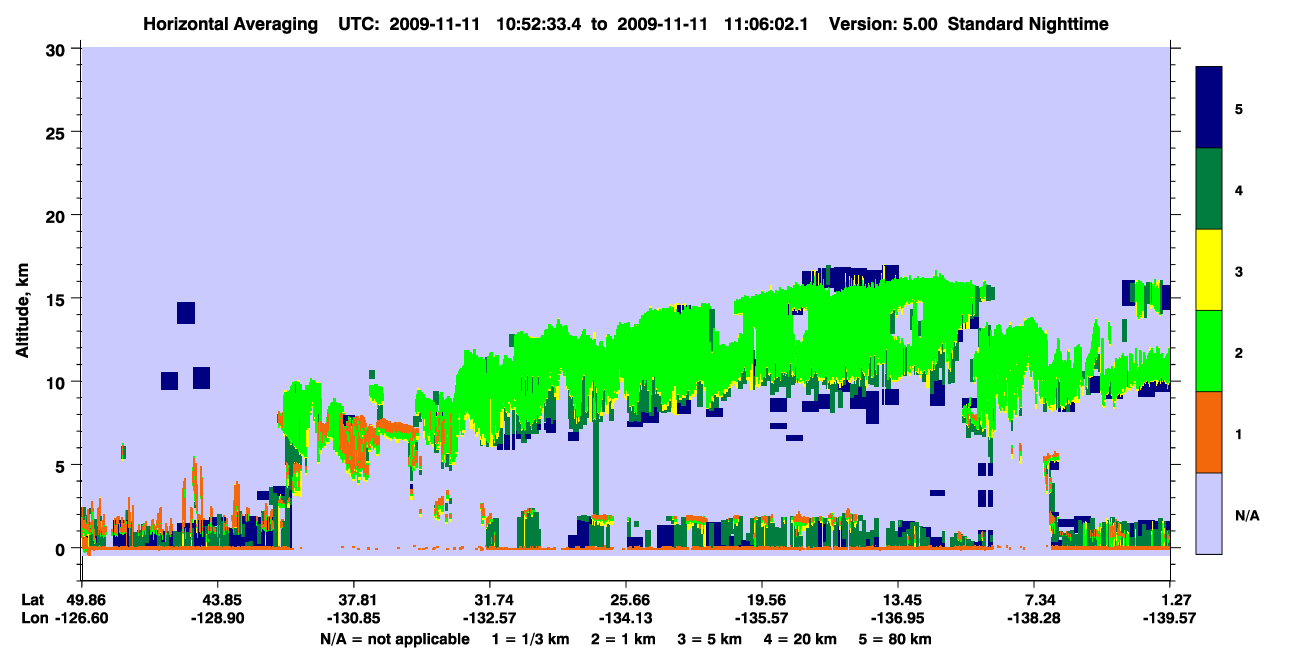Click the 15 km altitude tick label
The image size is (1300, 667).
pyautogui.click(x=58, y=299)
